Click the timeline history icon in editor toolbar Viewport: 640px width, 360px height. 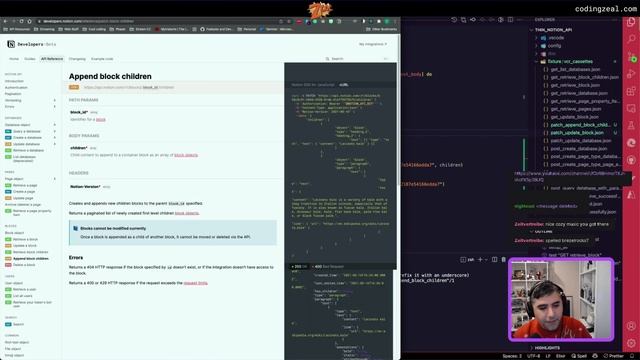tap(454, 20)
